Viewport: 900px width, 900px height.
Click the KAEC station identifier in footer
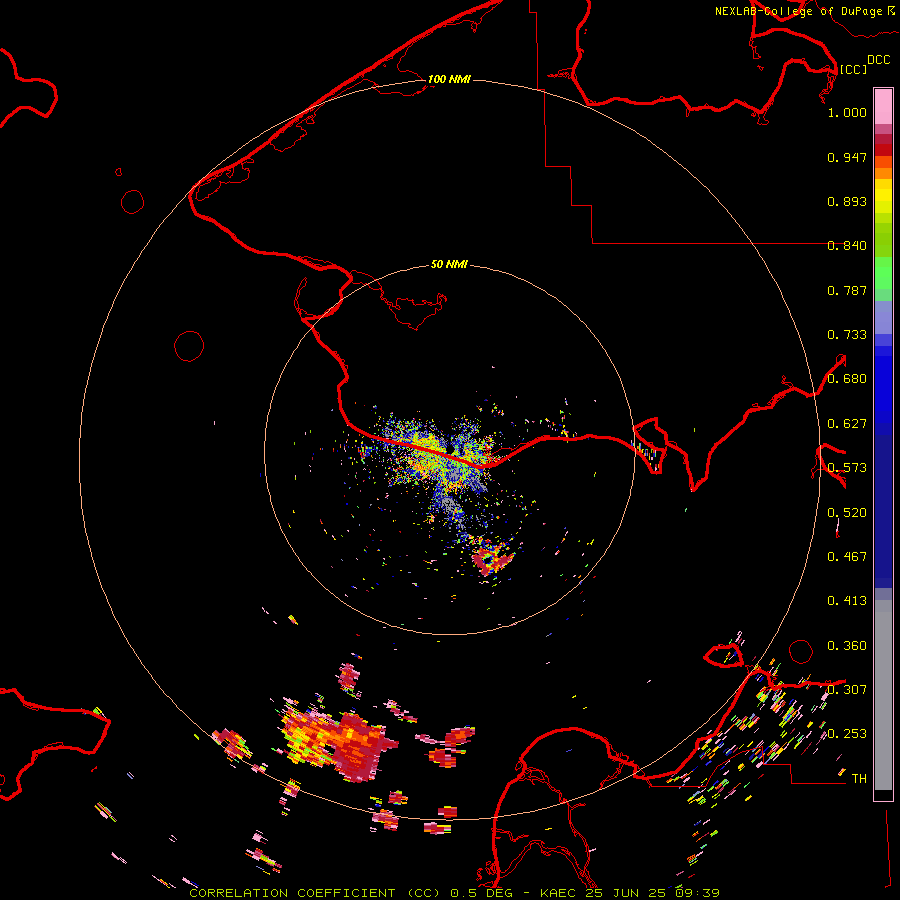click(558, 893)
